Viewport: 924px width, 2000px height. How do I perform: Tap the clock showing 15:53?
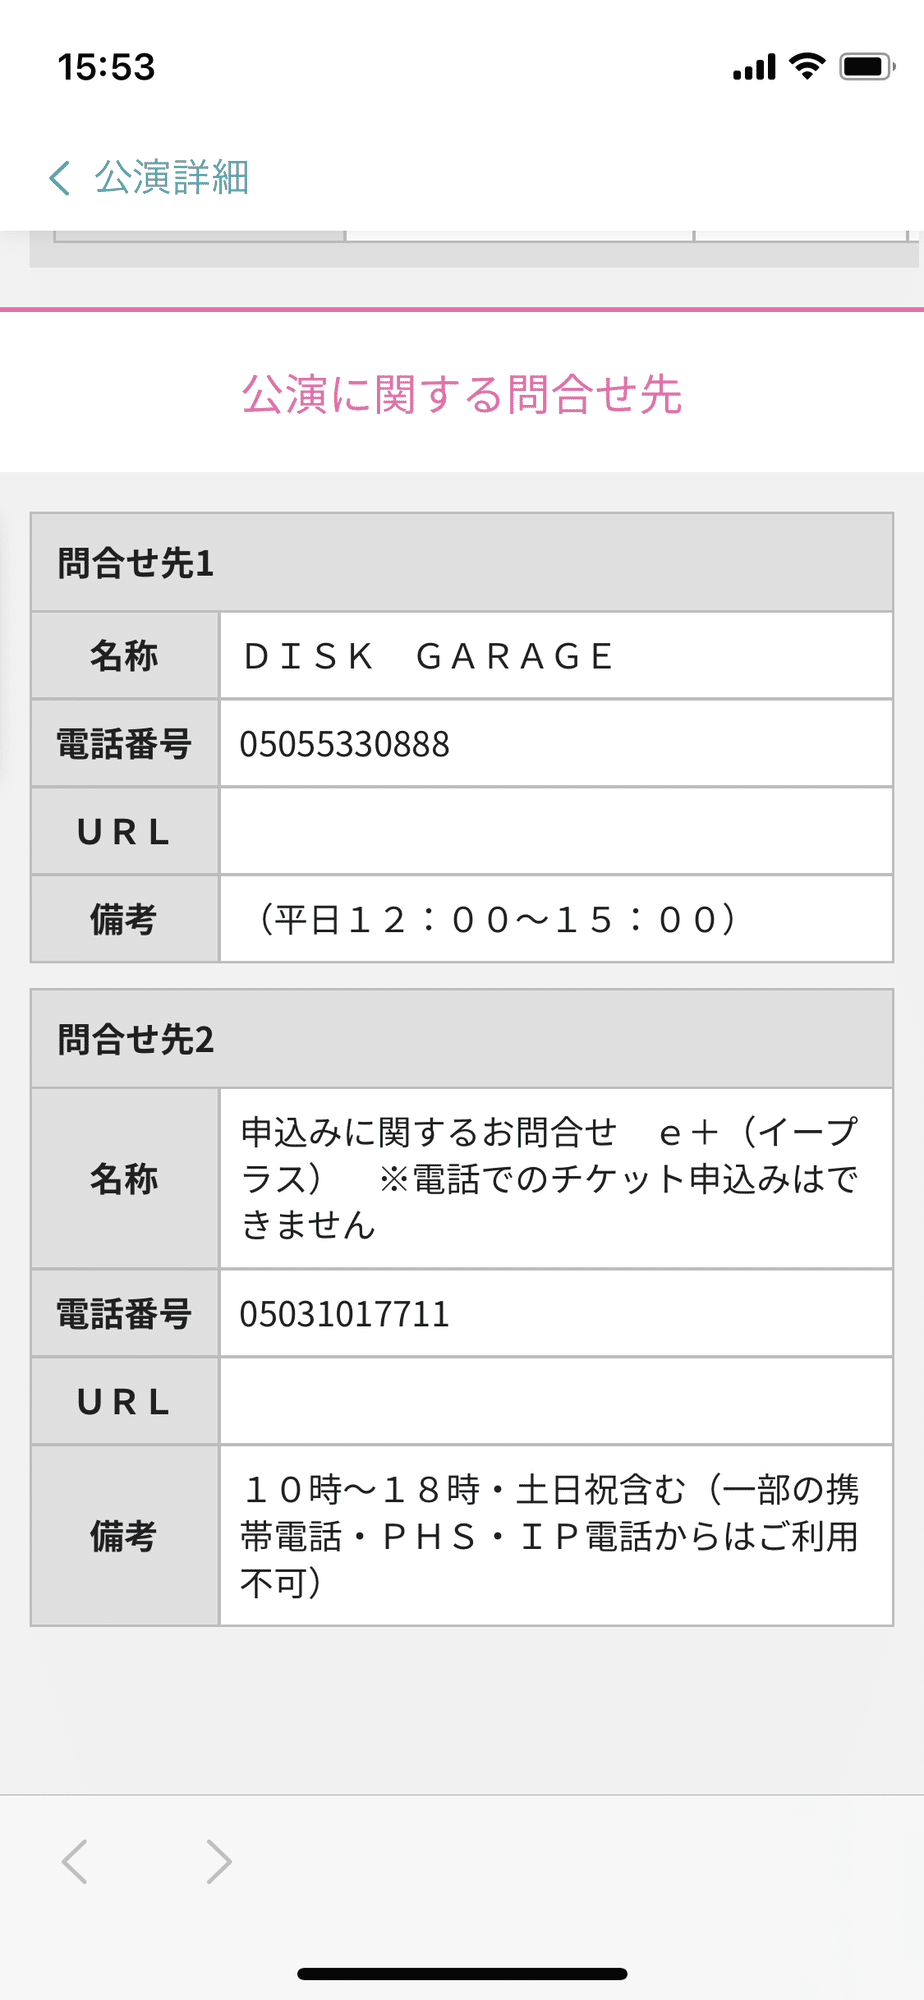[107, 67]
